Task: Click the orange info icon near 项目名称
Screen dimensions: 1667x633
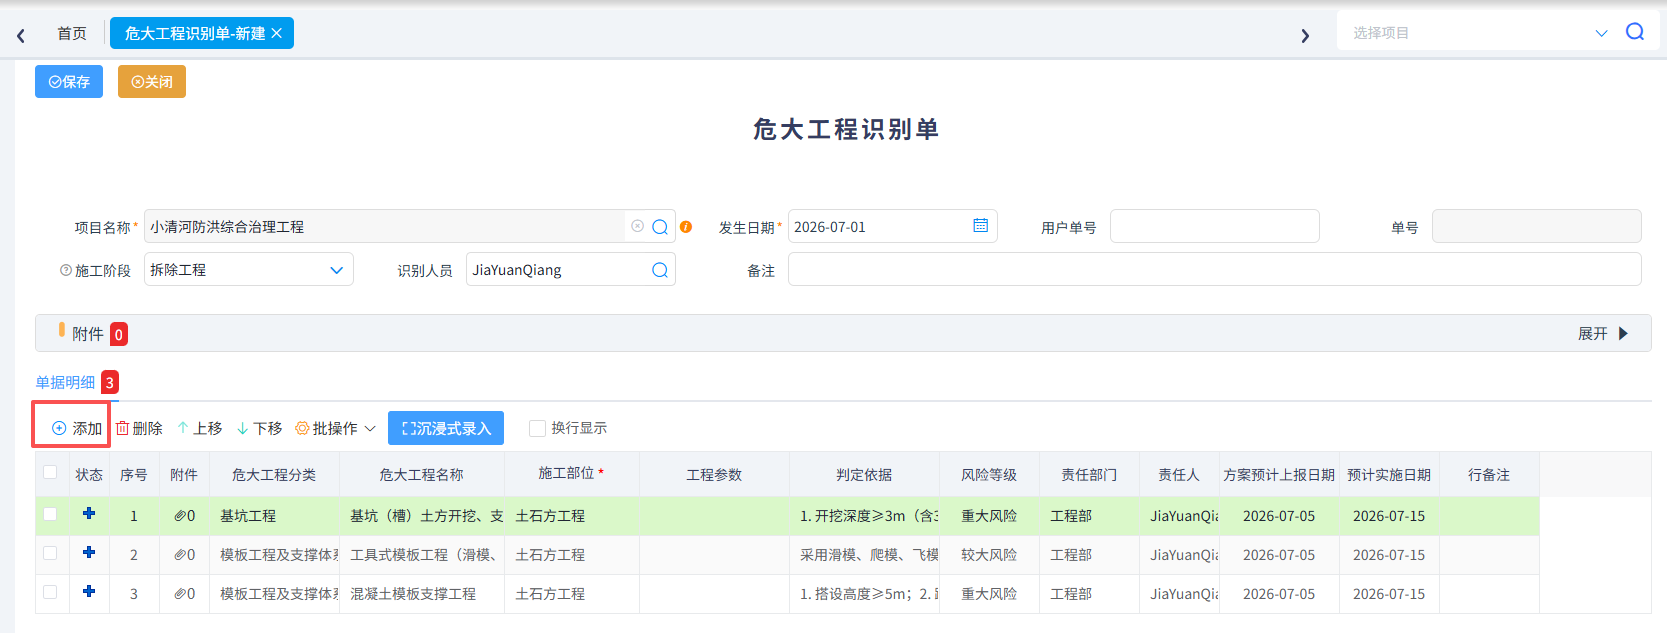Action: 686,227
